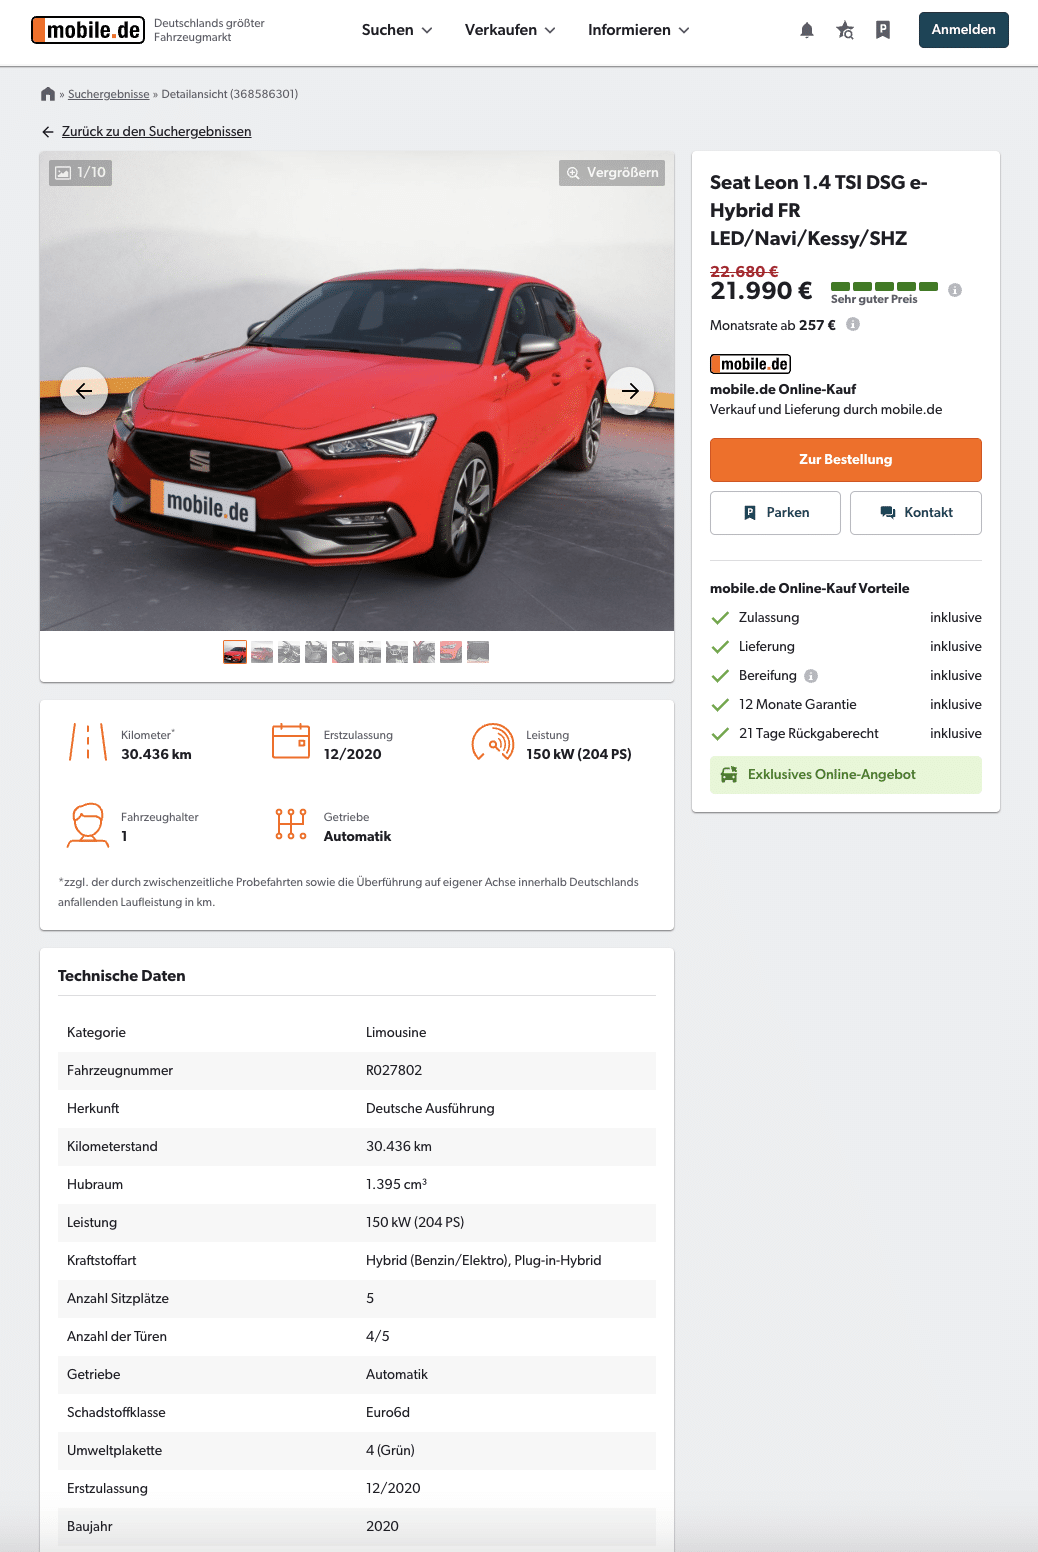Click the orange Zur Bestellung button
The width and height of the screenshot is (1038, 1552).
click(x=846, y=460)
